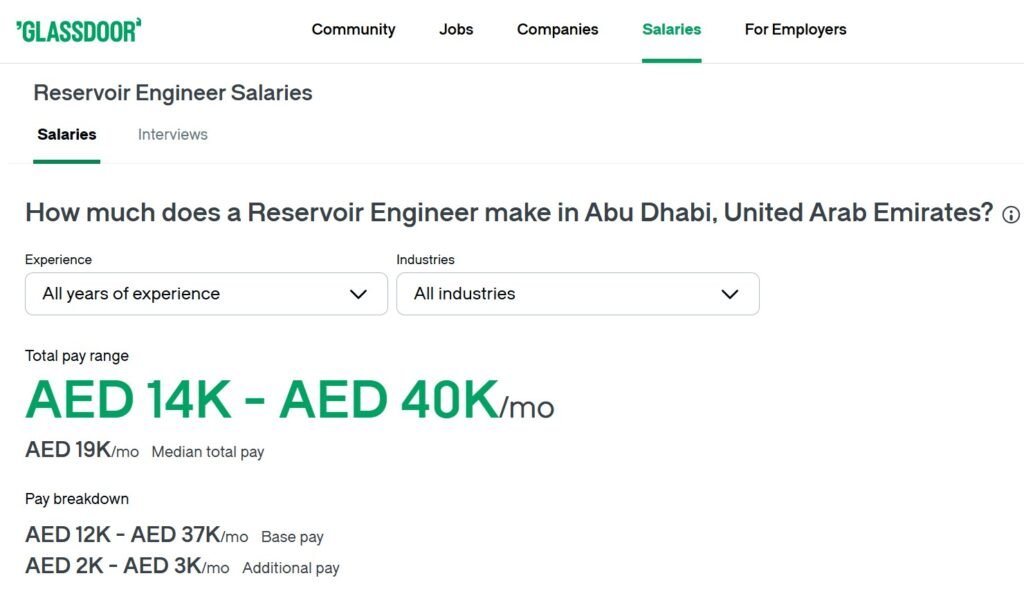Click the Reservoir Engineer Salaries heading
The height and width of the screenshot is (596, 1024).
pyautogui.click(x=173, y=93)
